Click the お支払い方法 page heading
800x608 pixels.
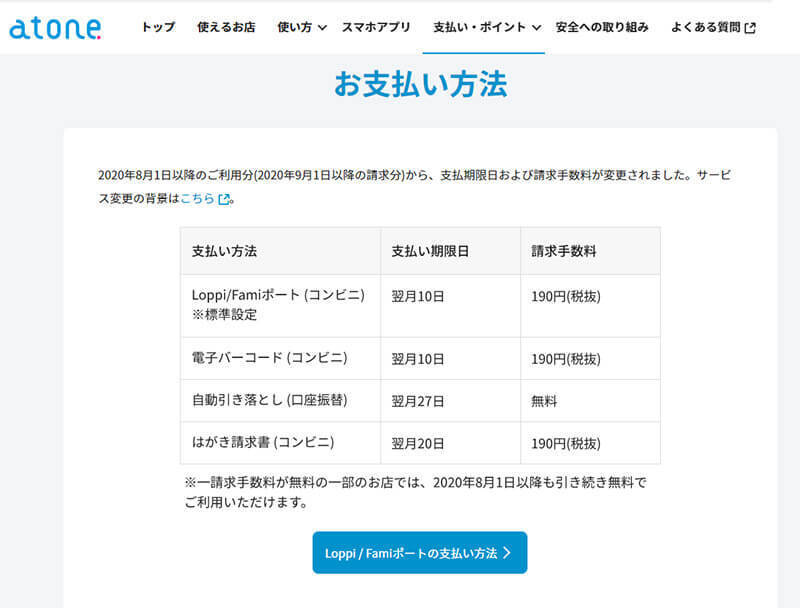(420, 84)
